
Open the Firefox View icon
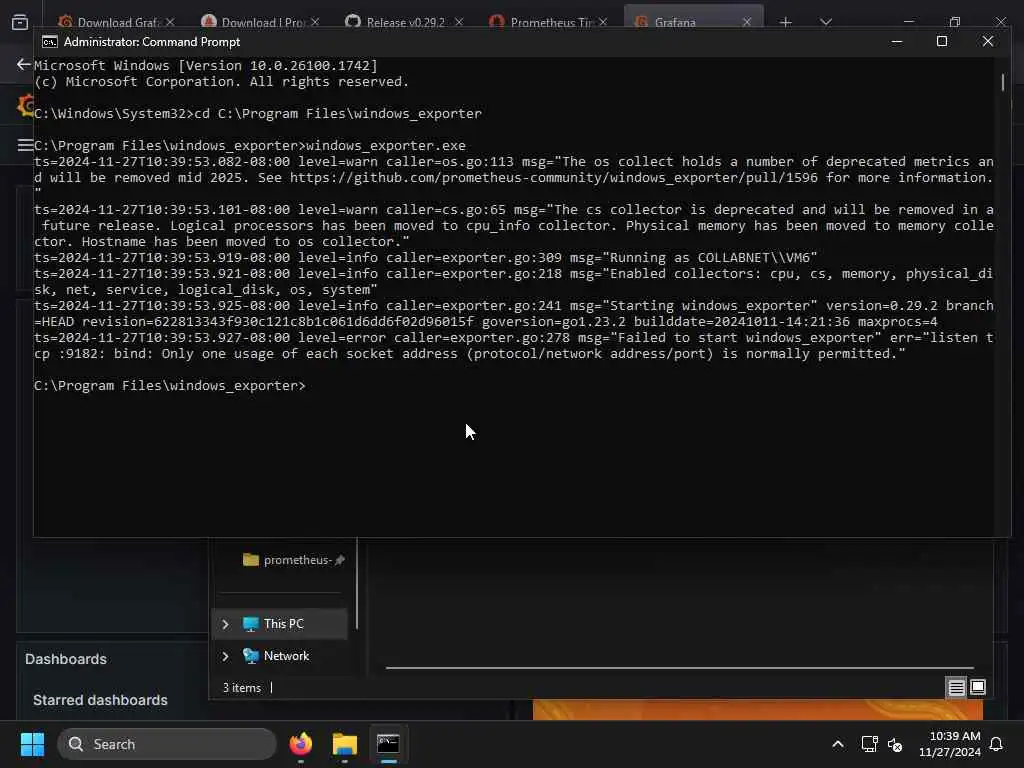20,22
